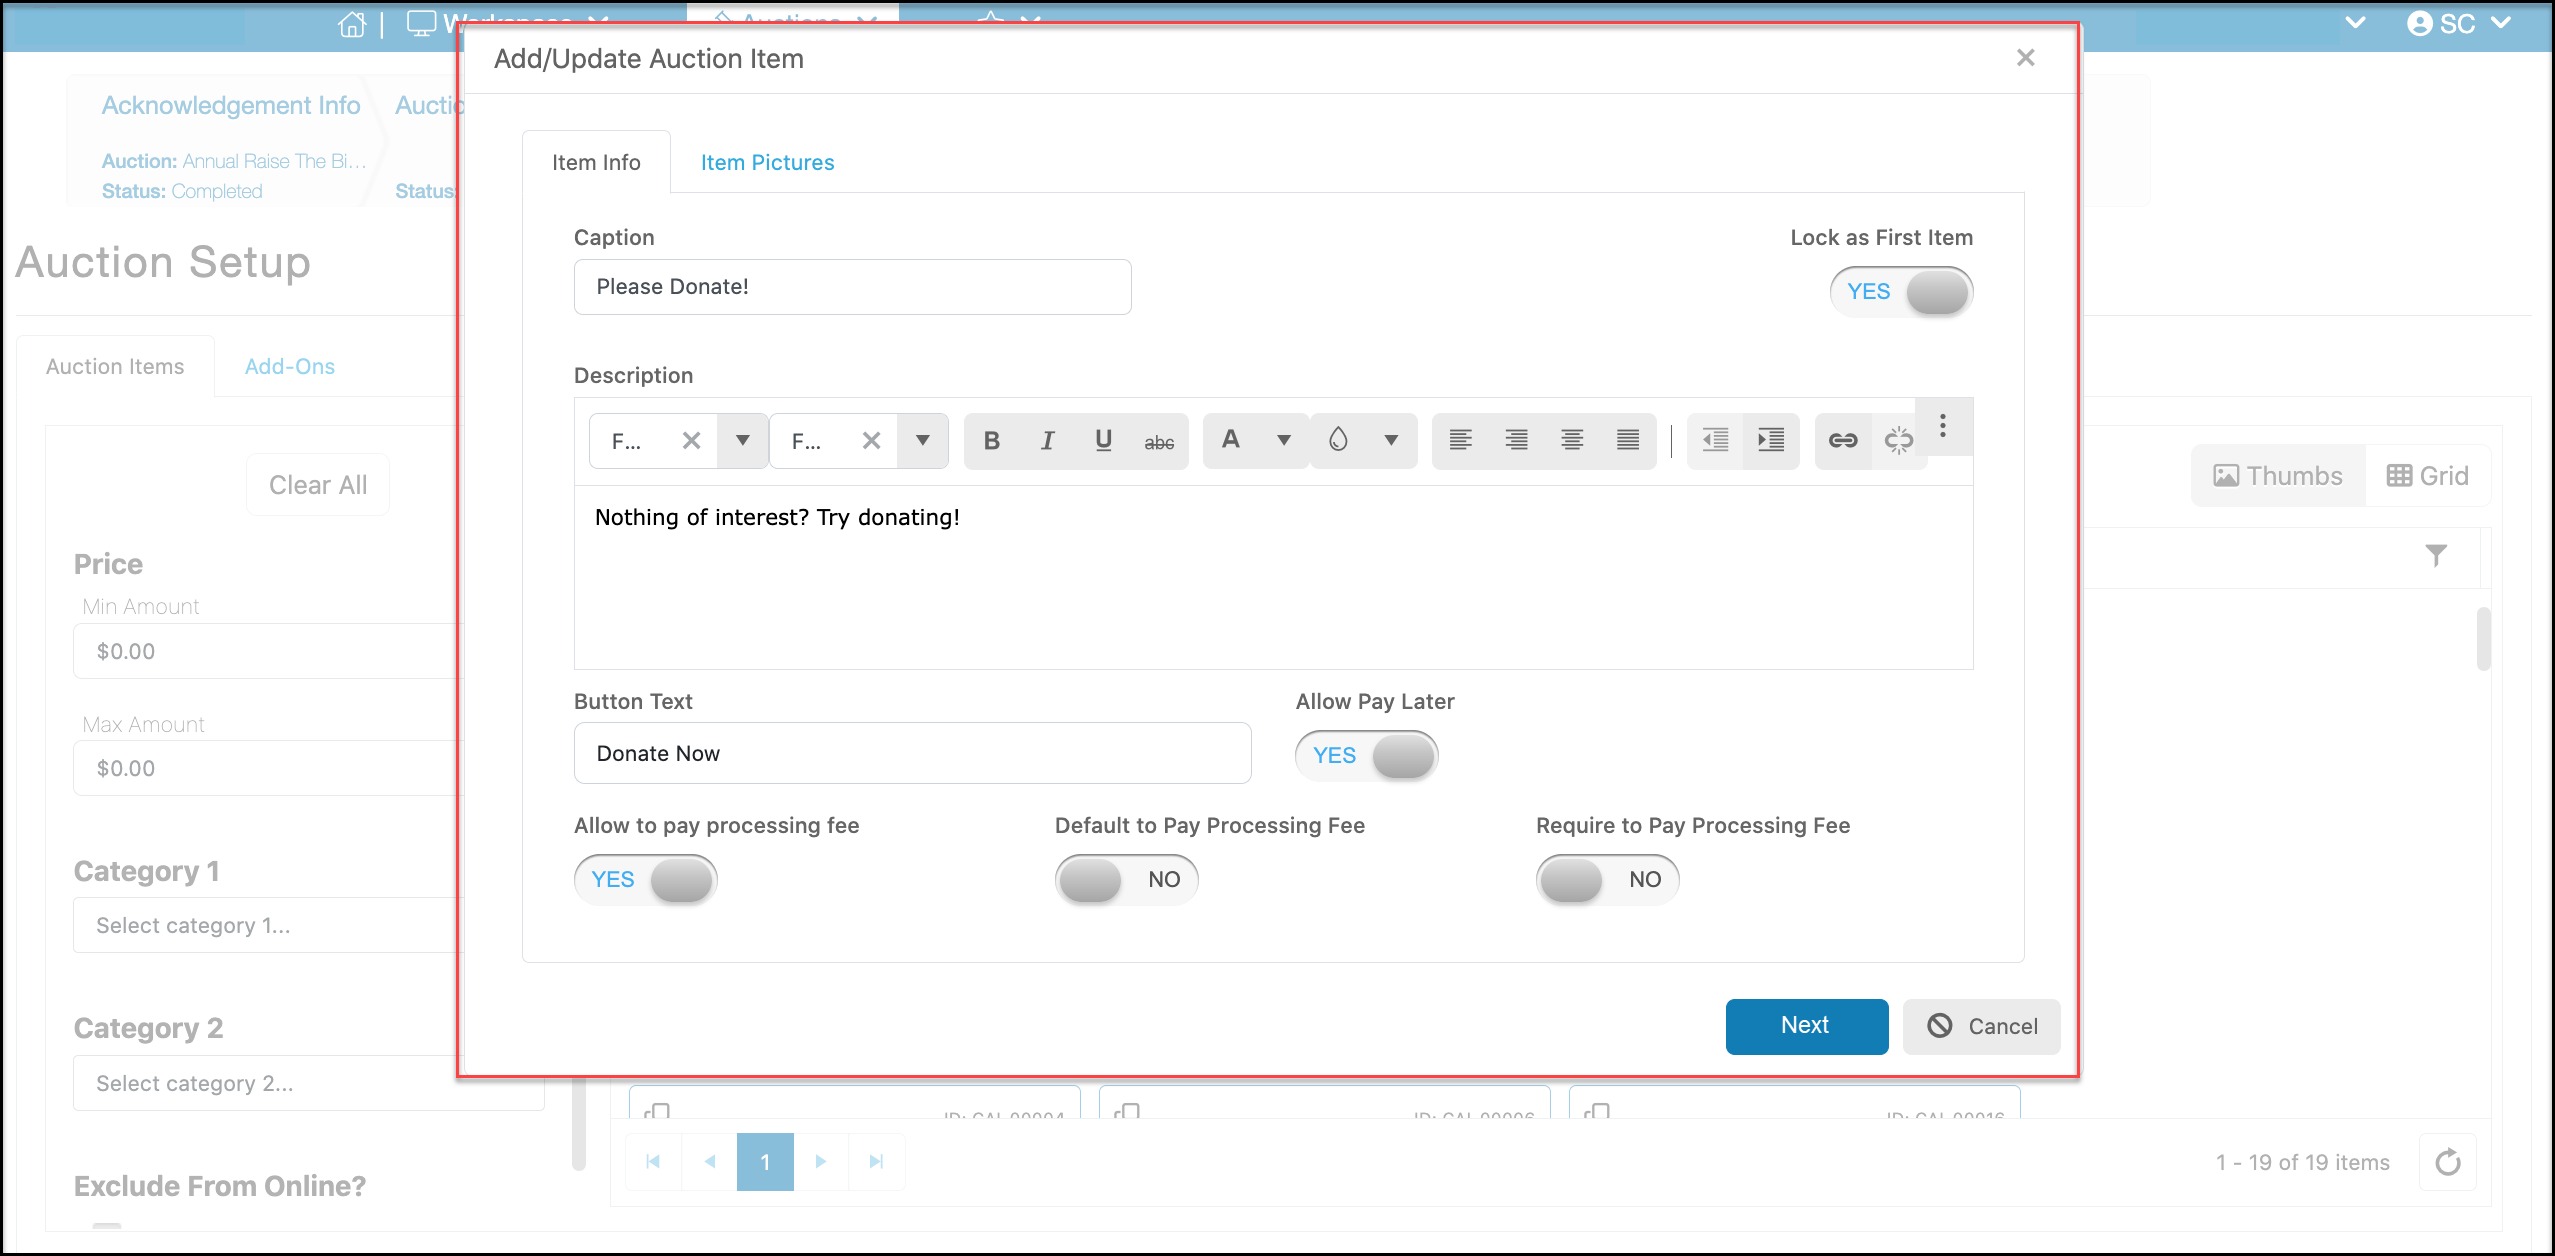Click the underline formatting icon
This screenshot has width=2555, height=1256.
point(1103,441)
